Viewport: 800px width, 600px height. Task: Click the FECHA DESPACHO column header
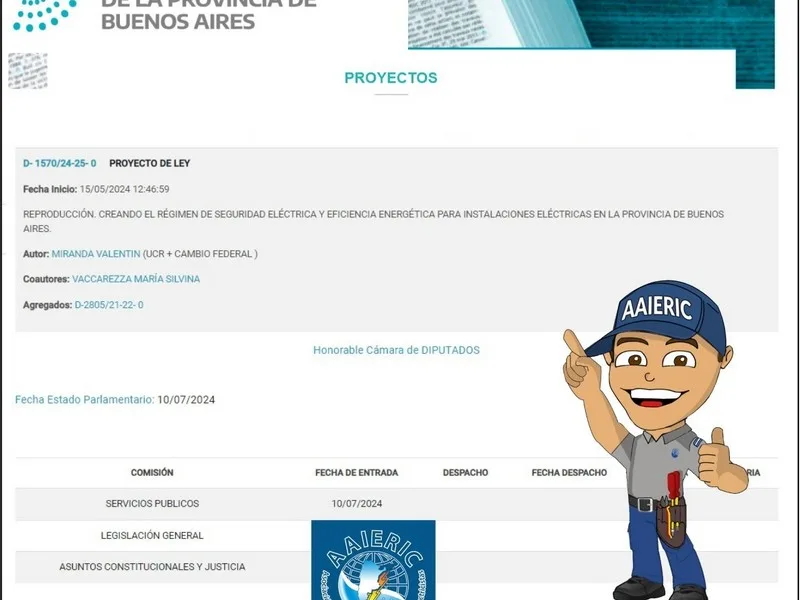[x=569, y=472]
